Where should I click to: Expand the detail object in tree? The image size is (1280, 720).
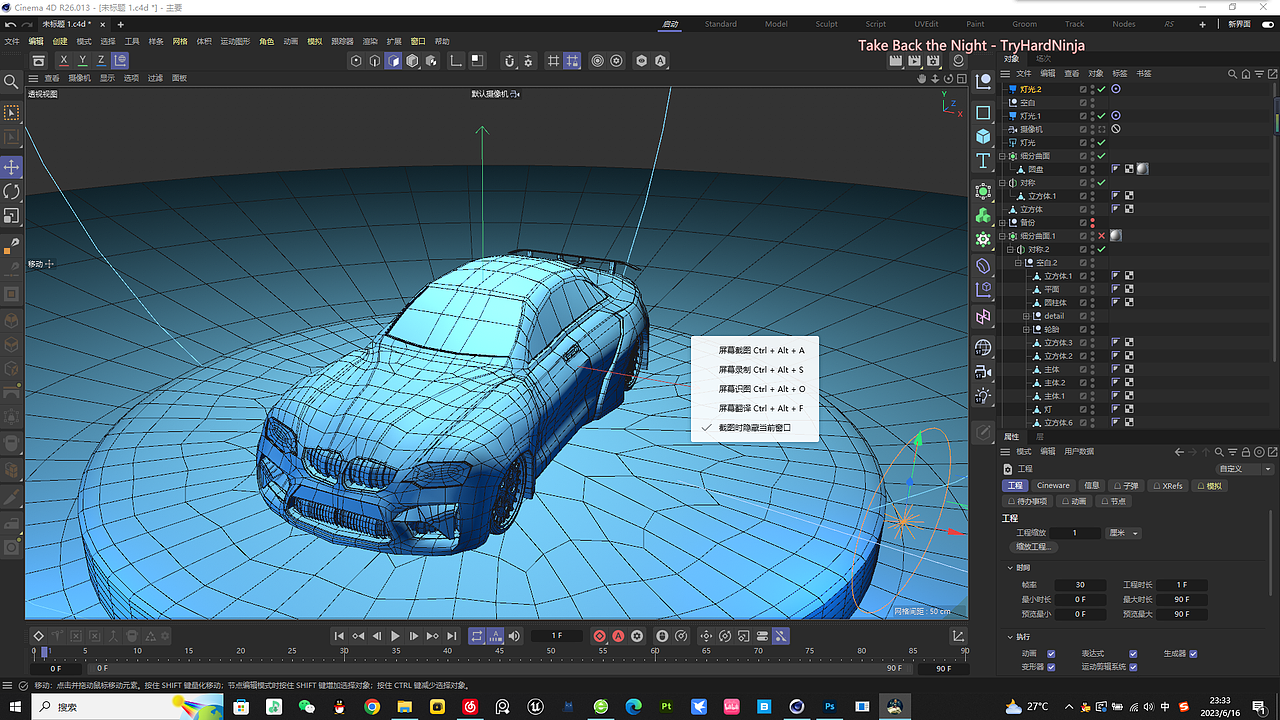[x=1026, y=316]
